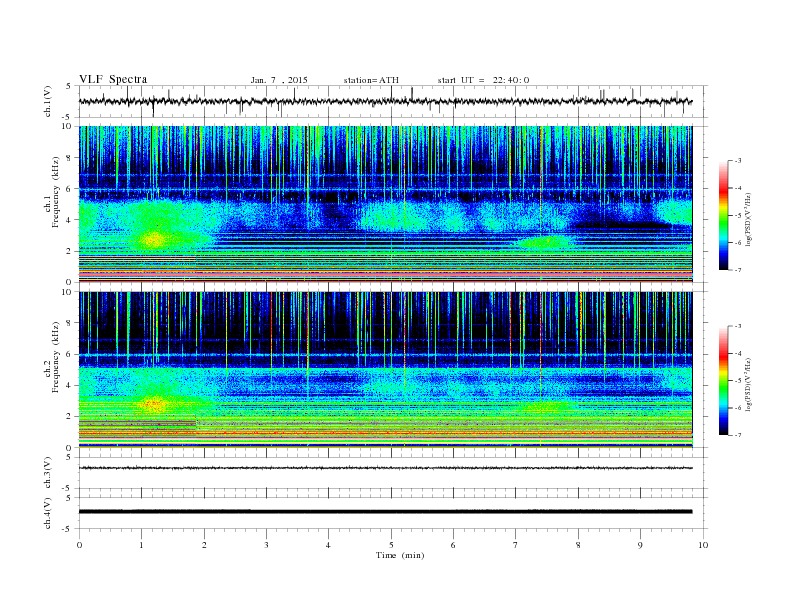
Task: Click the ch.1 spectrogram color scale bar
Action: (x=723, y=215)
